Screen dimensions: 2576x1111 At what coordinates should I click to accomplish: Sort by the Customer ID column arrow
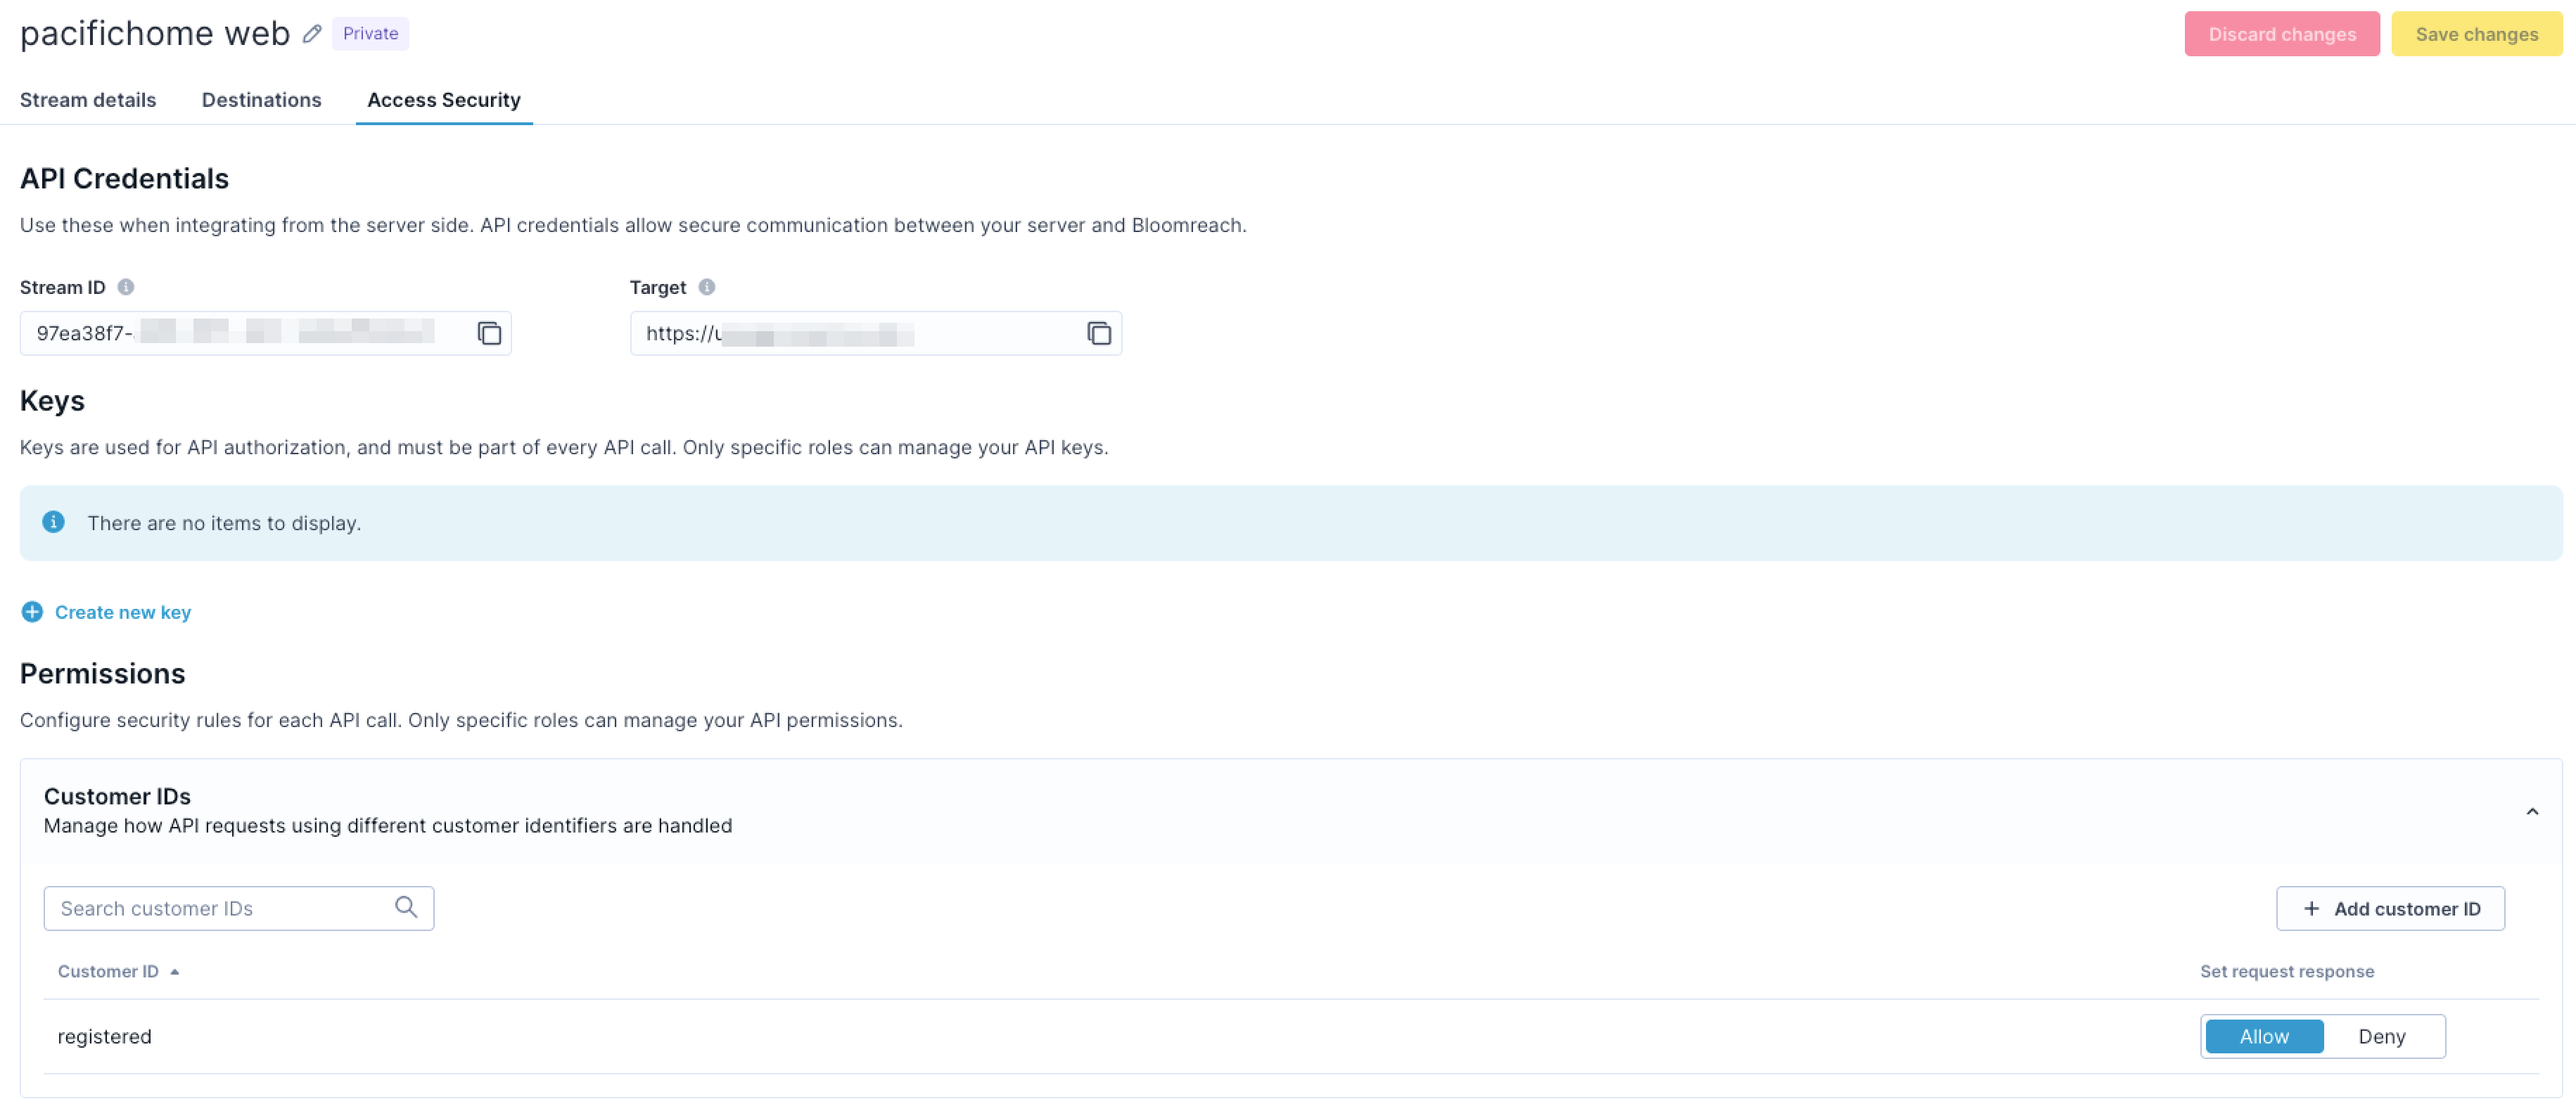click(175, 971)
